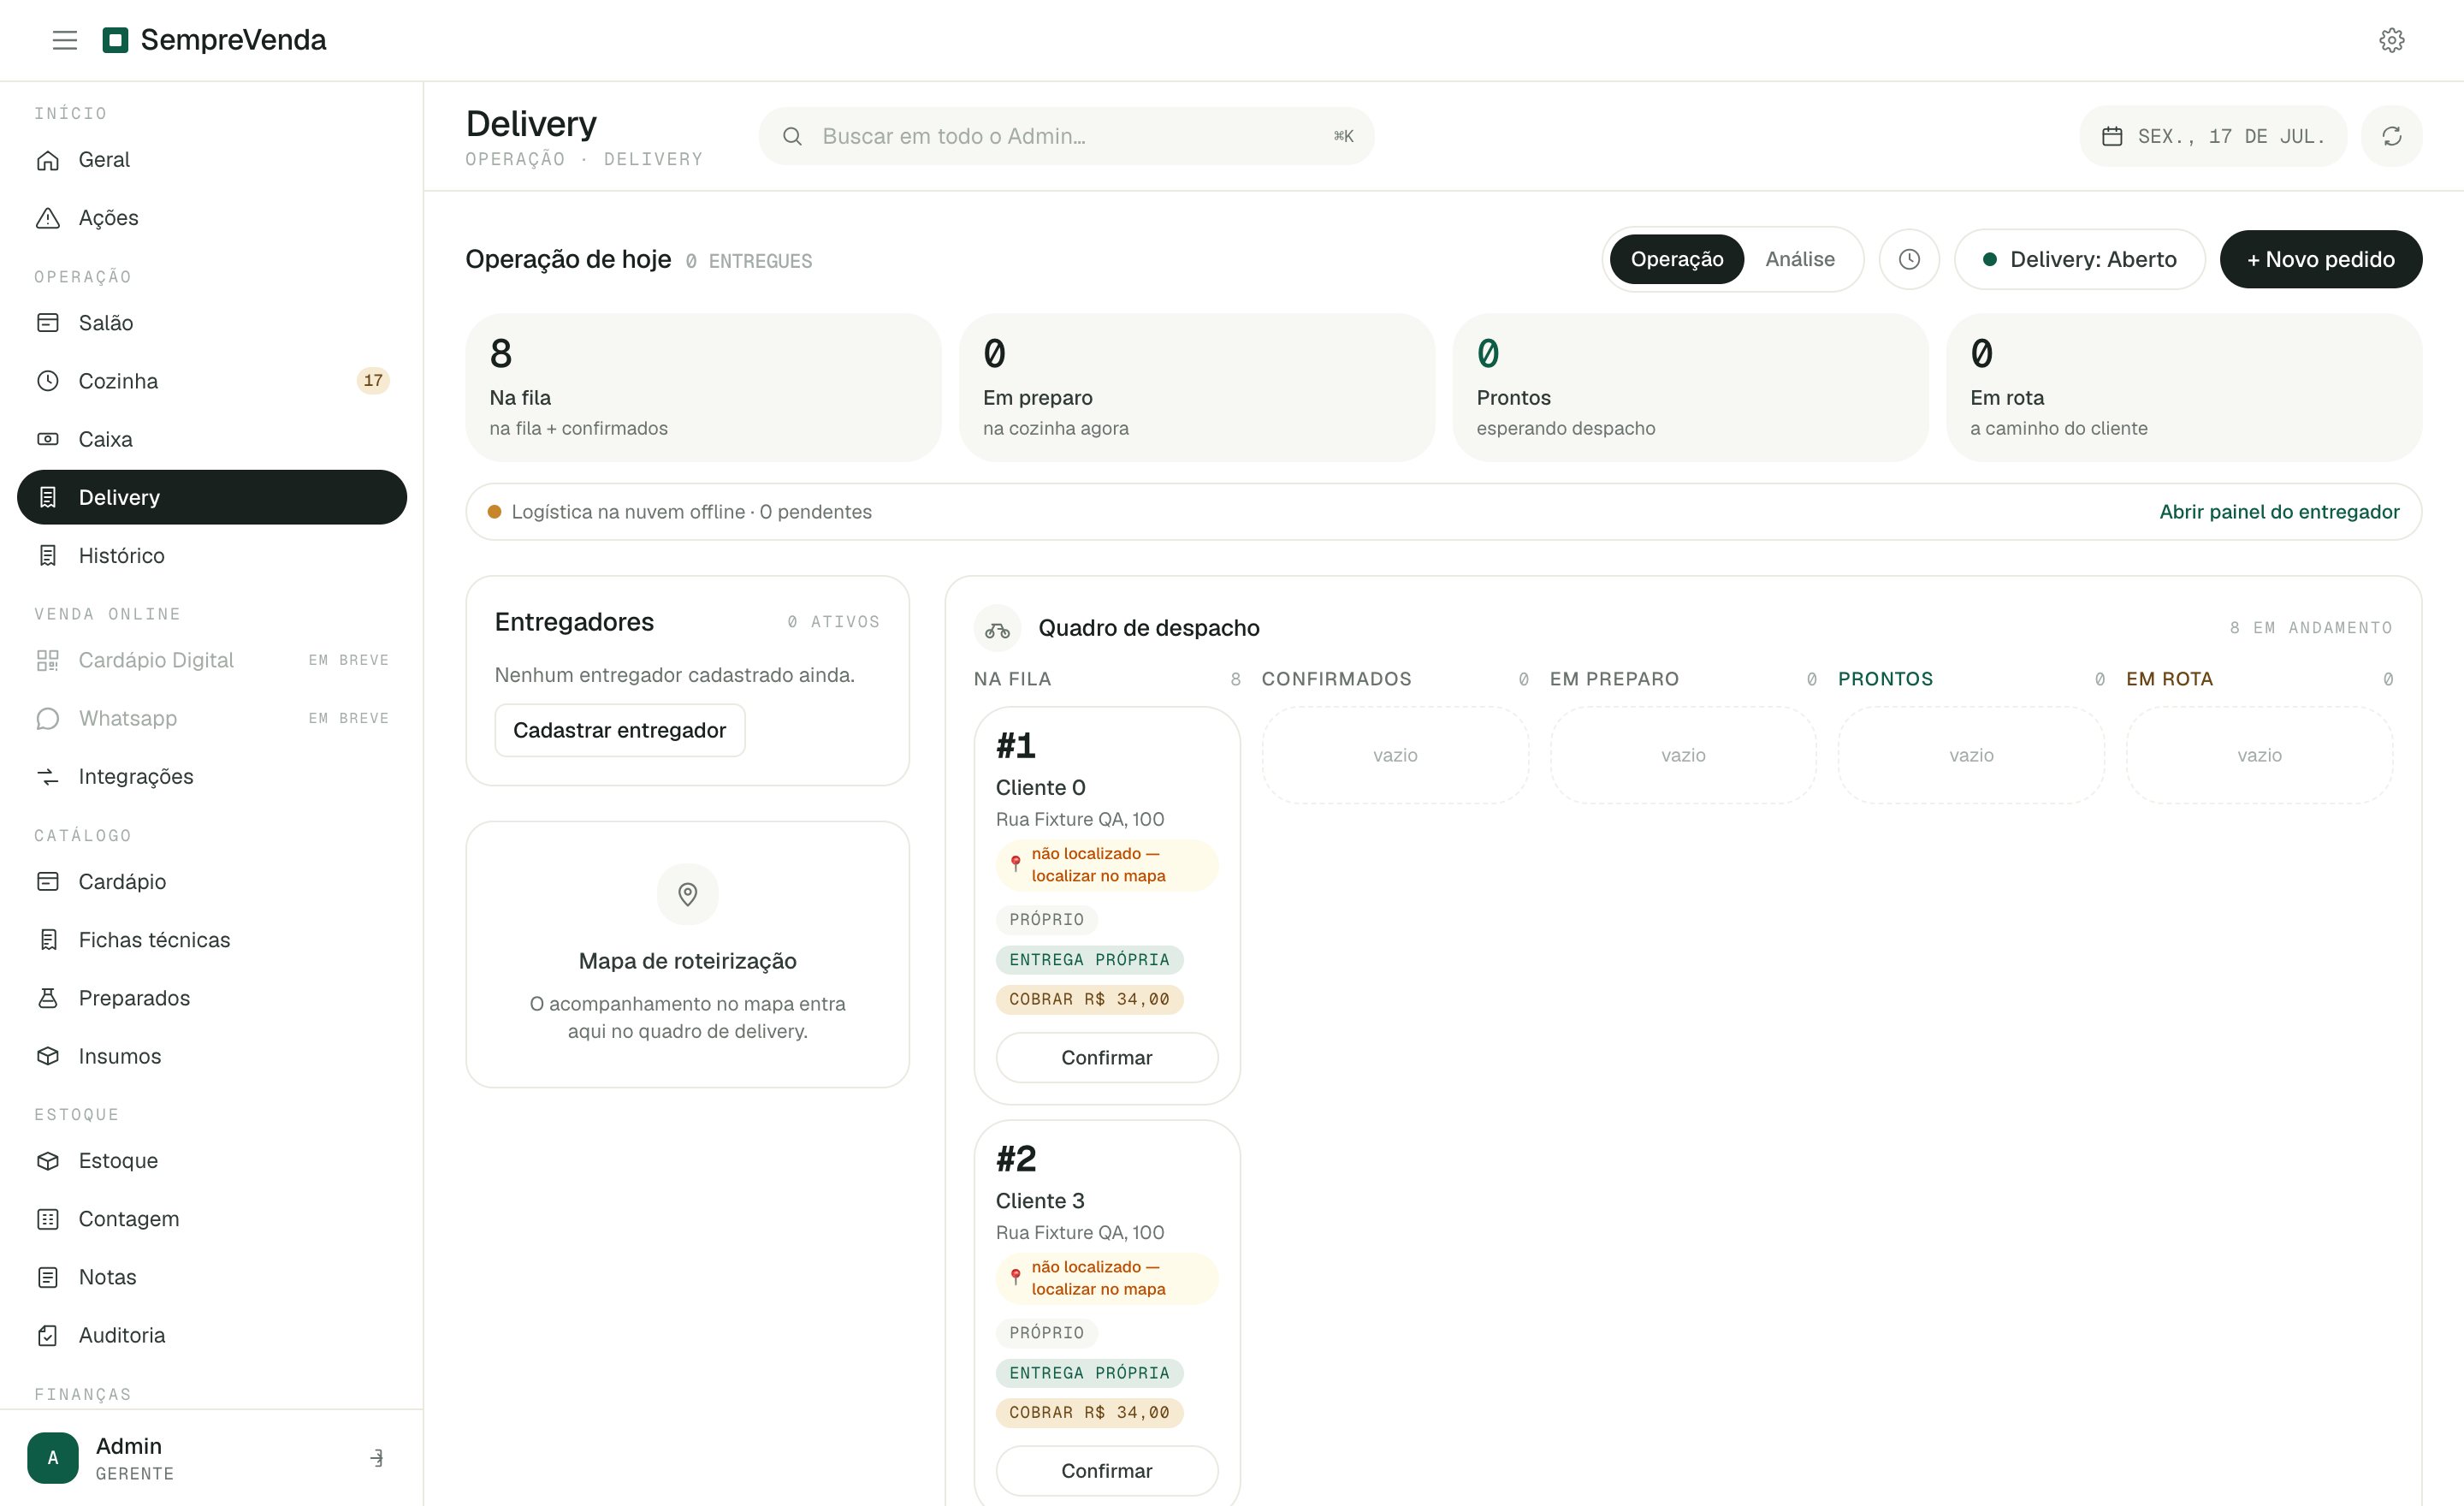This screenshot has height=1506, width=2464.
Task: Click the Cozinha clock icon
Action: tap(48, 381)
